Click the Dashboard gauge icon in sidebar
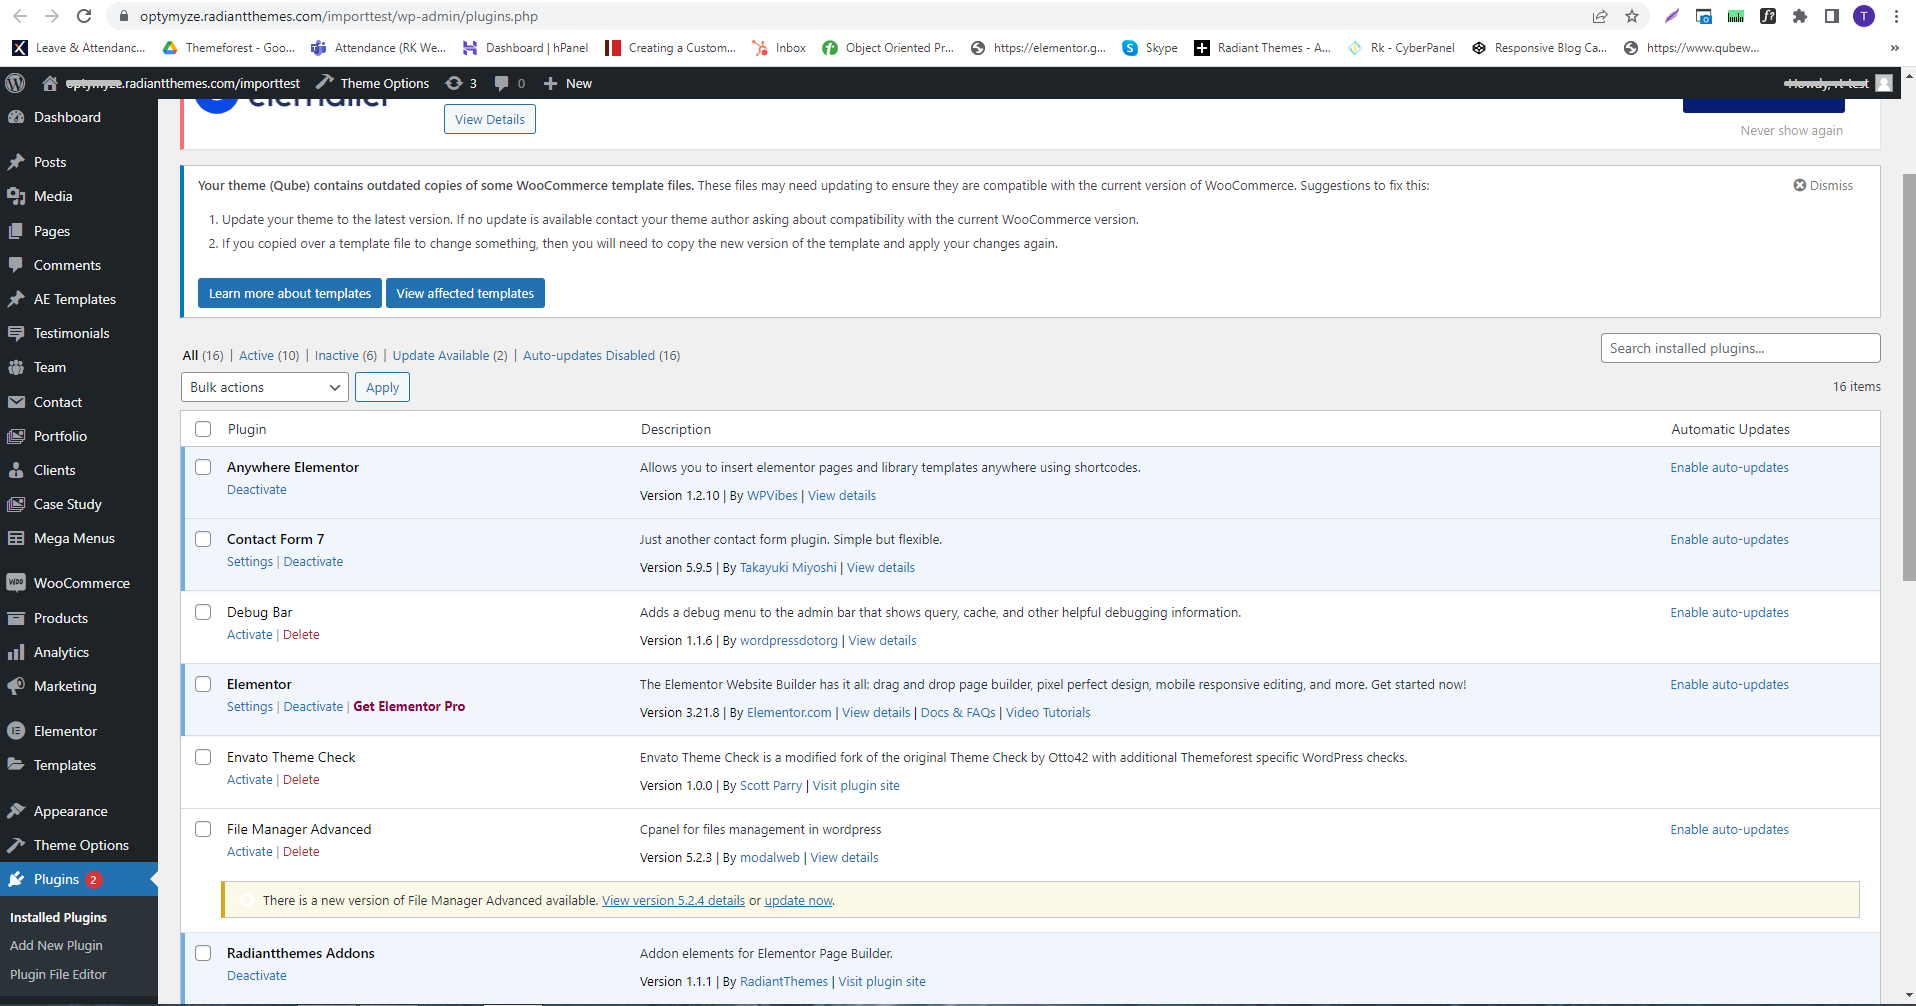This screenshot has height=1006, width=1916. 16,117
